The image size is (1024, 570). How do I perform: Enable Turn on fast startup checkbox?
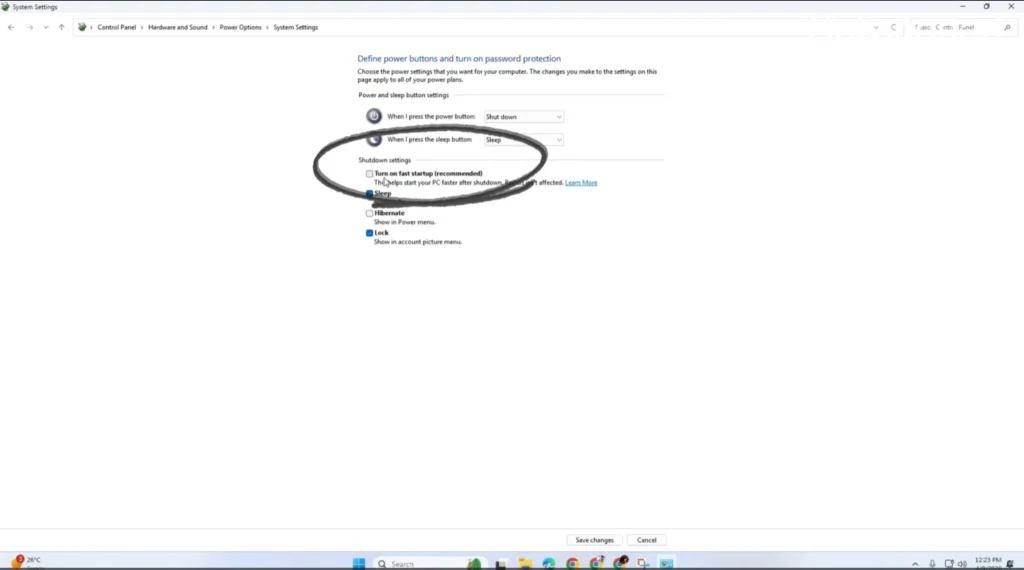pos(370,174)
